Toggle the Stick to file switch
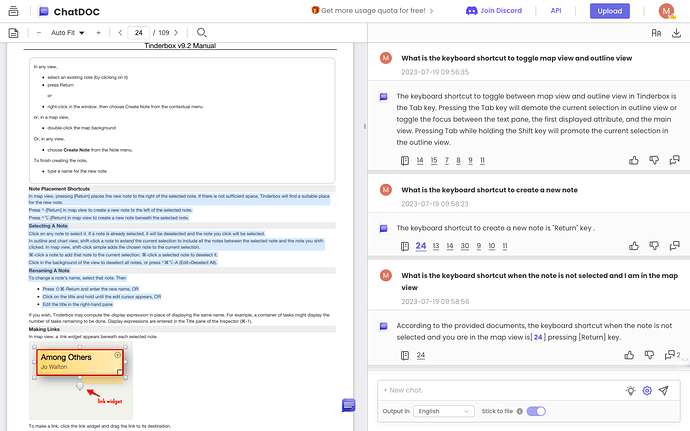Screen dimensions: 690x431 [x=536, y=411]
